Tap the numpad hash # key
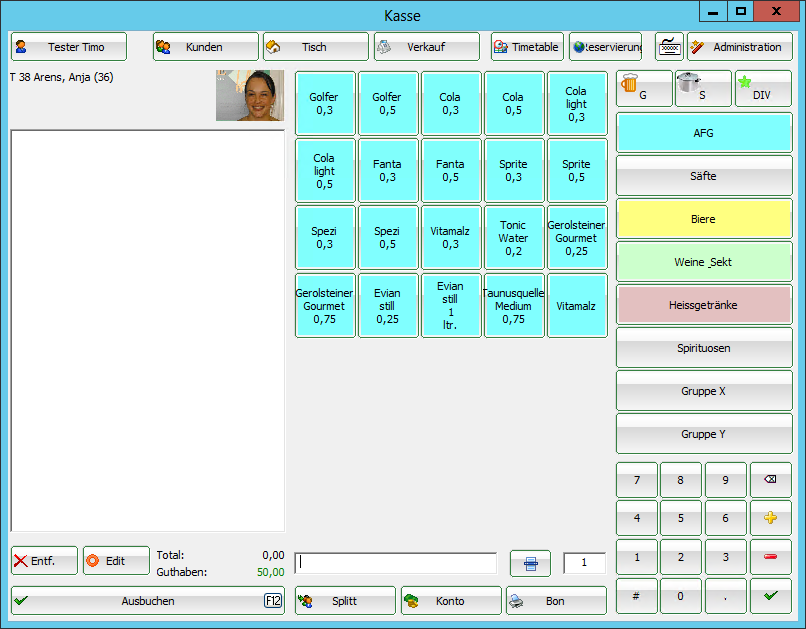The image size is (806, 629). tap(637, 596)
